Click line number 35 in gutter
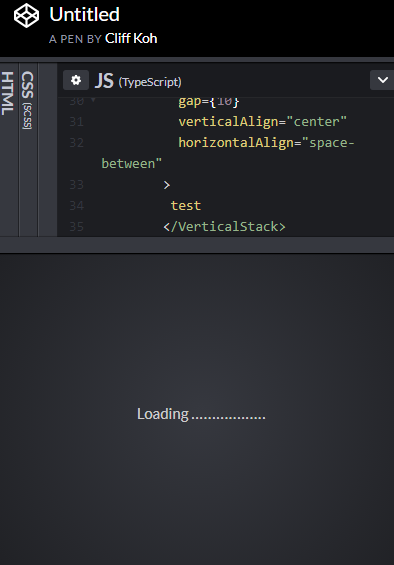The height and width of the screenshot is (565, 394). click(76, 227)
